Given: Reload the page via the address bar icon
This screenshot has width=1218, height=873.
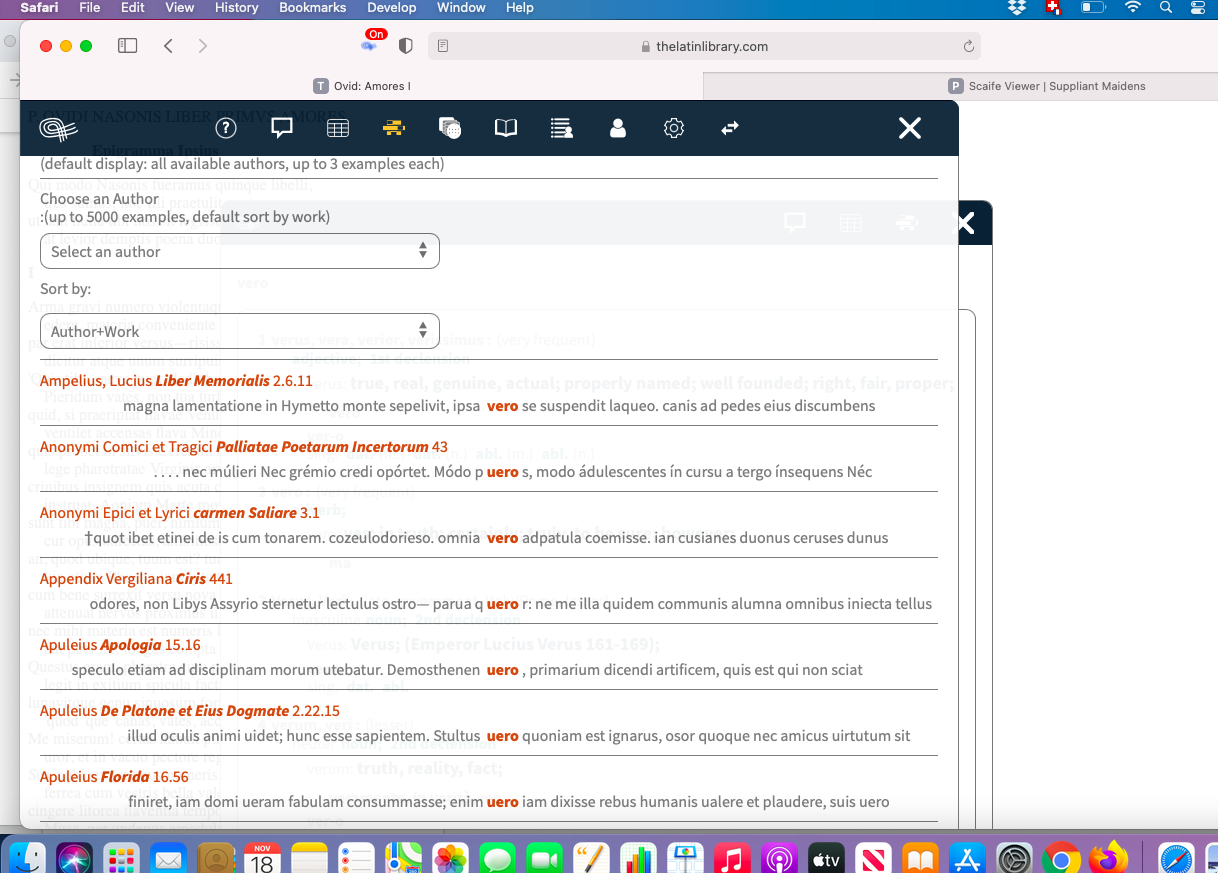Looking at the screenshot, I should (x=967, y=45).
